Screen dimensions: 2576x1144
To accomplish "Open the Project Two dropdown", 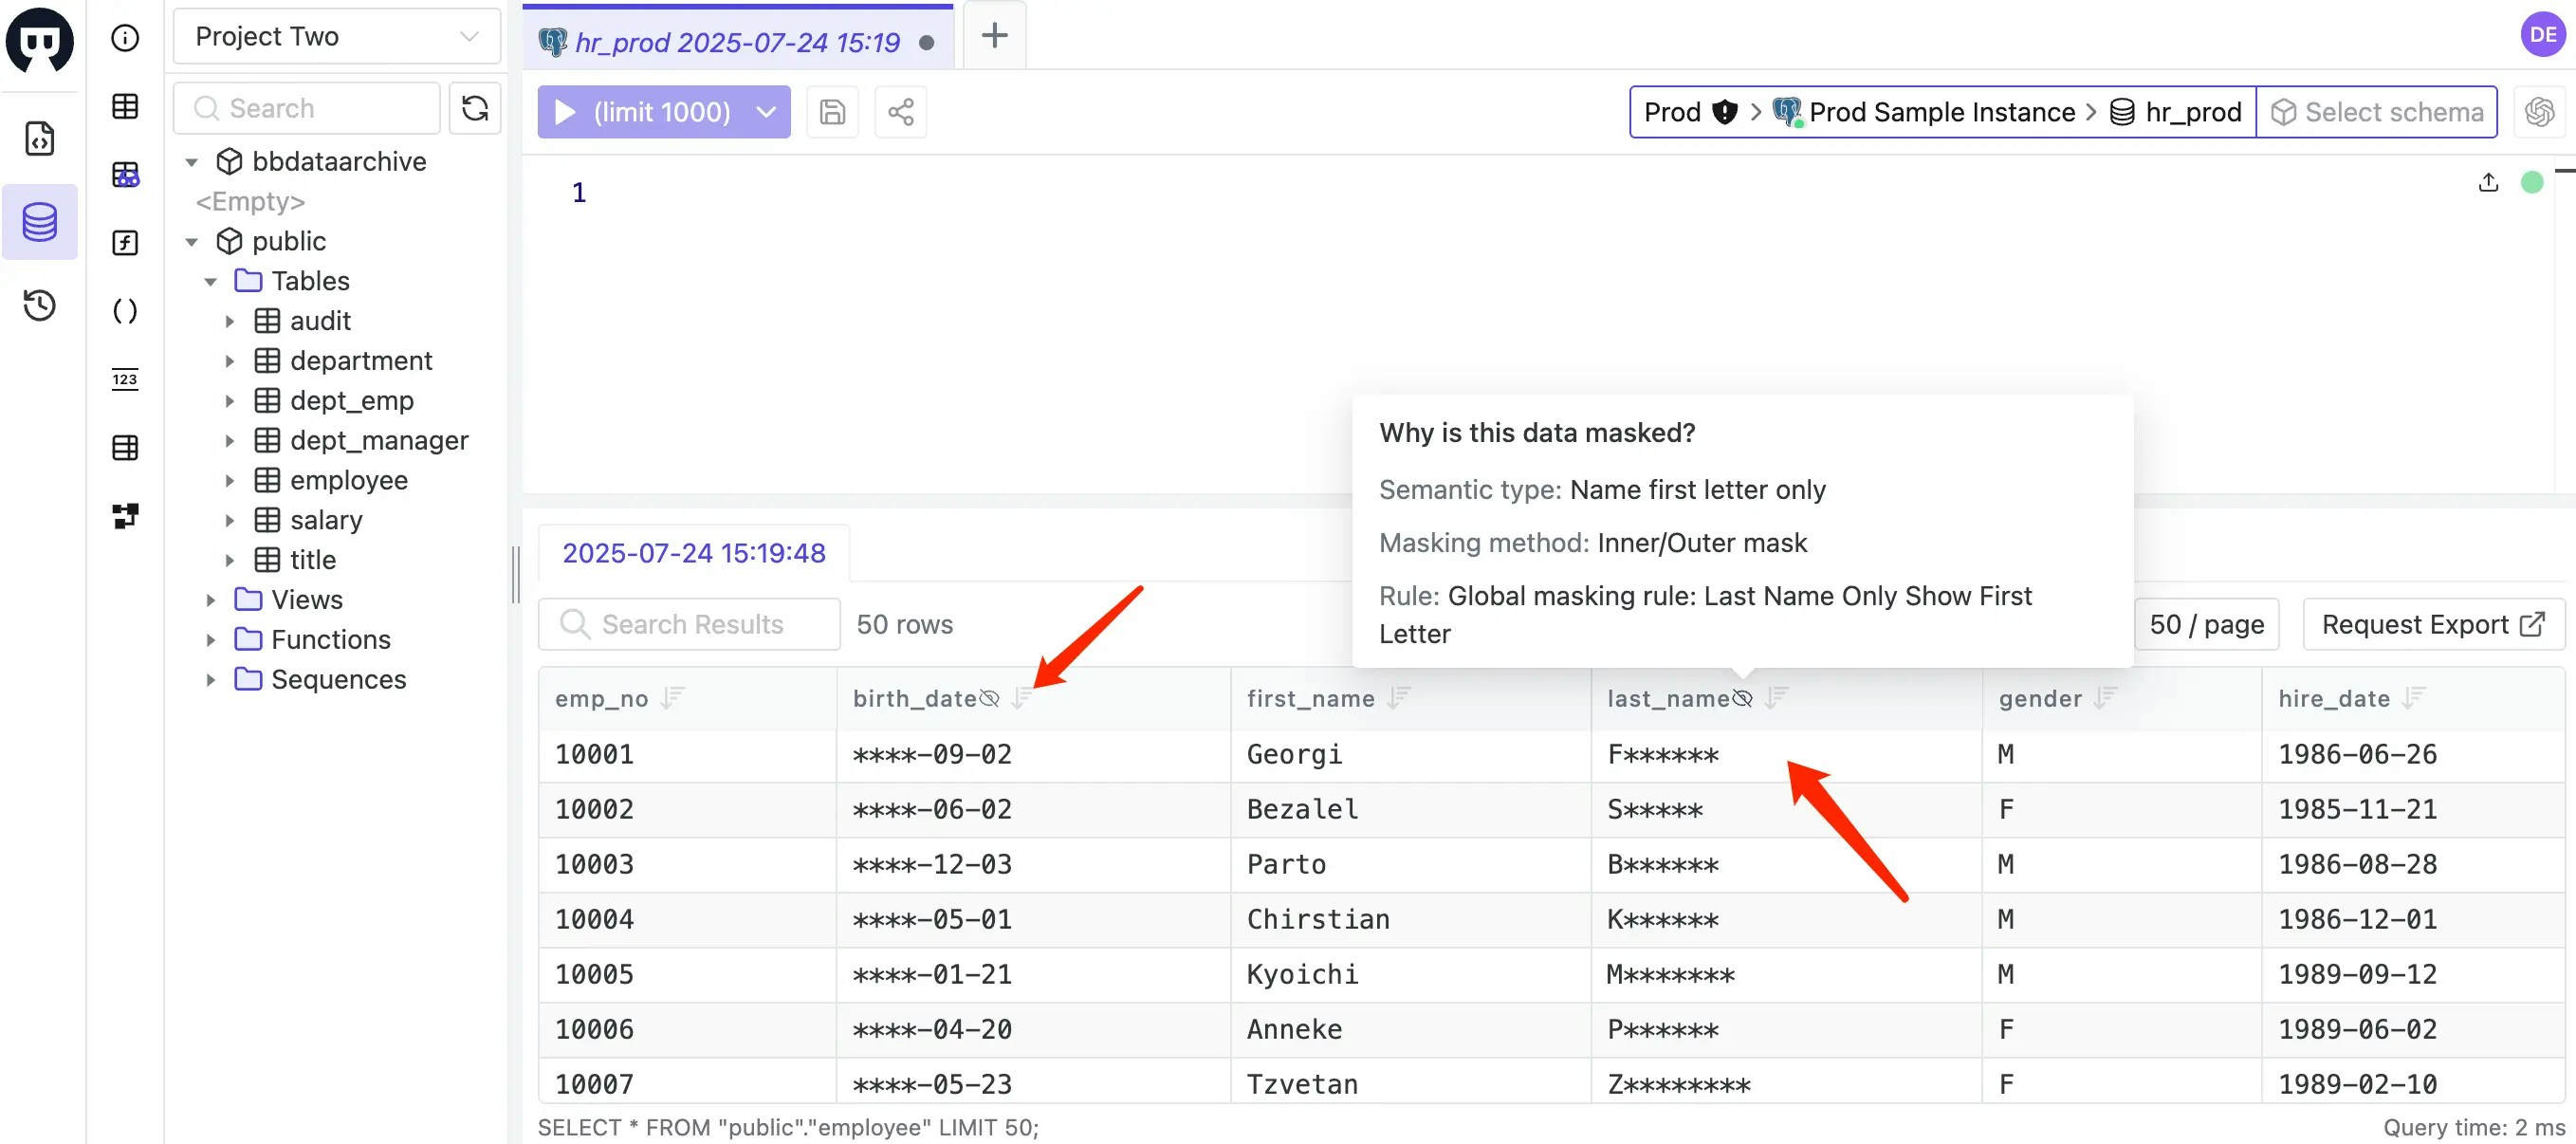I will pos(336,37).
